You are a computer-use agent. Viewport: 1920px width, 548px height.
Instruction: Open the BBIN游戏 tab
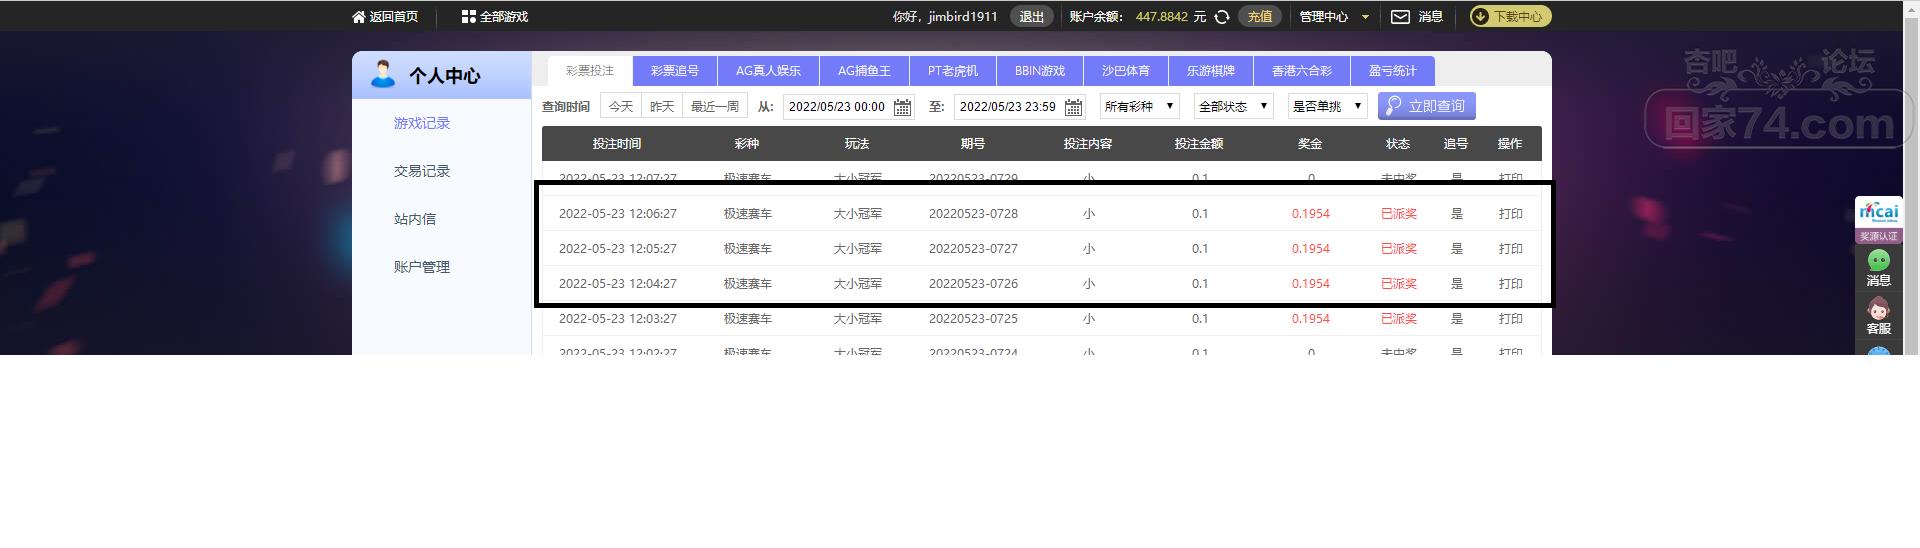click(x=1040, y=71)
